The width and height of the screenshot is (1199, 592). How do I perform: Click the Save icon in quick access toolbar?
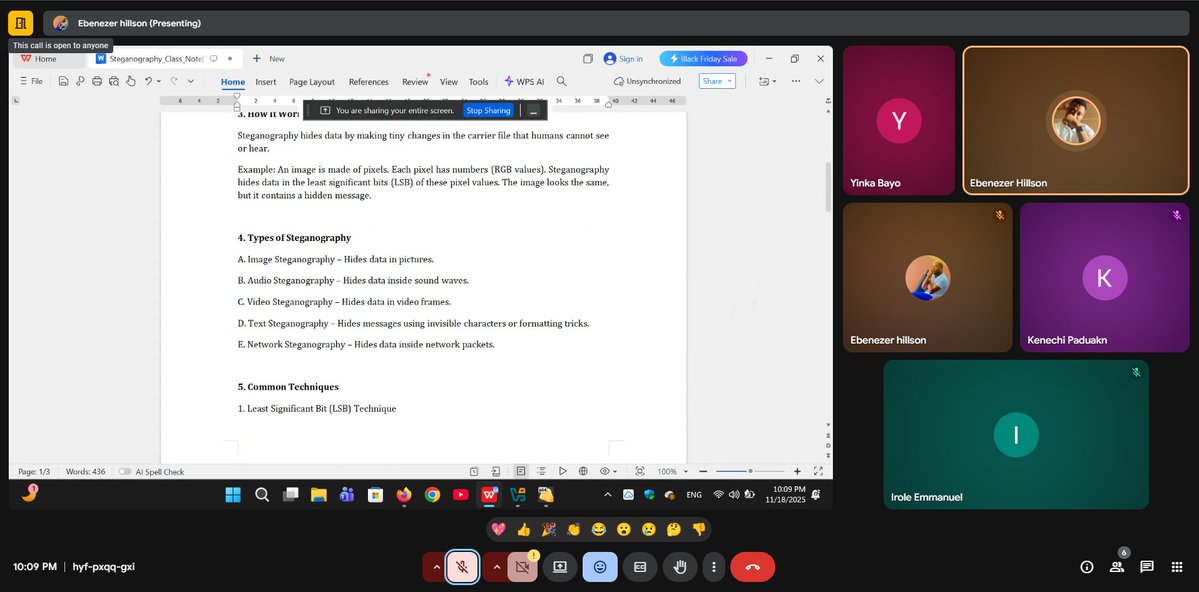[62, 81]
